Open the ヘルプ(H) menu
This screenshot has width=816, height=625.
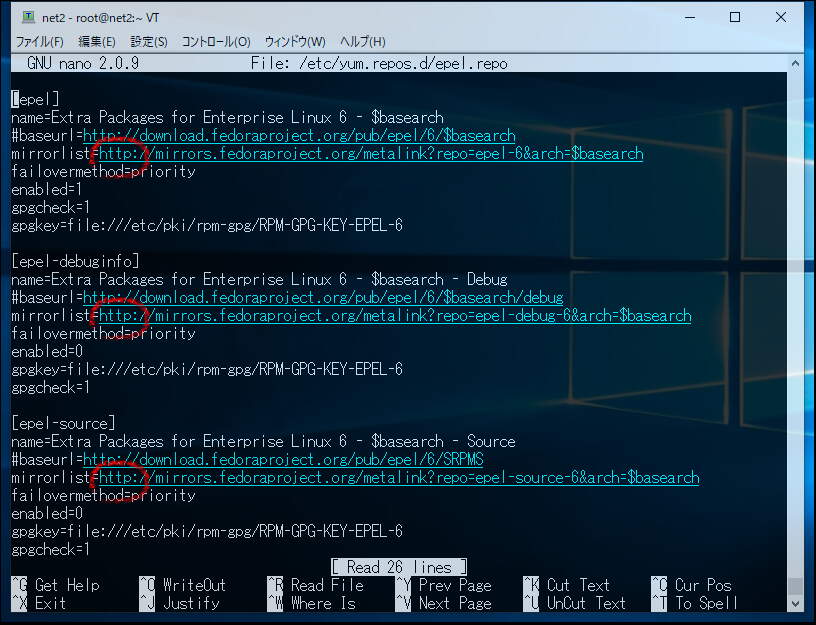(x=363, y=42)
